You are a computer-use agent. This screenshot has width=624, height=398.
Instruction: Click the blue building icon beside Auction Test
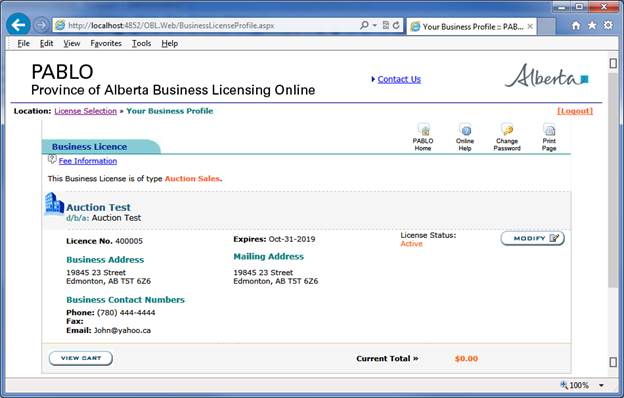click(54, 203)
